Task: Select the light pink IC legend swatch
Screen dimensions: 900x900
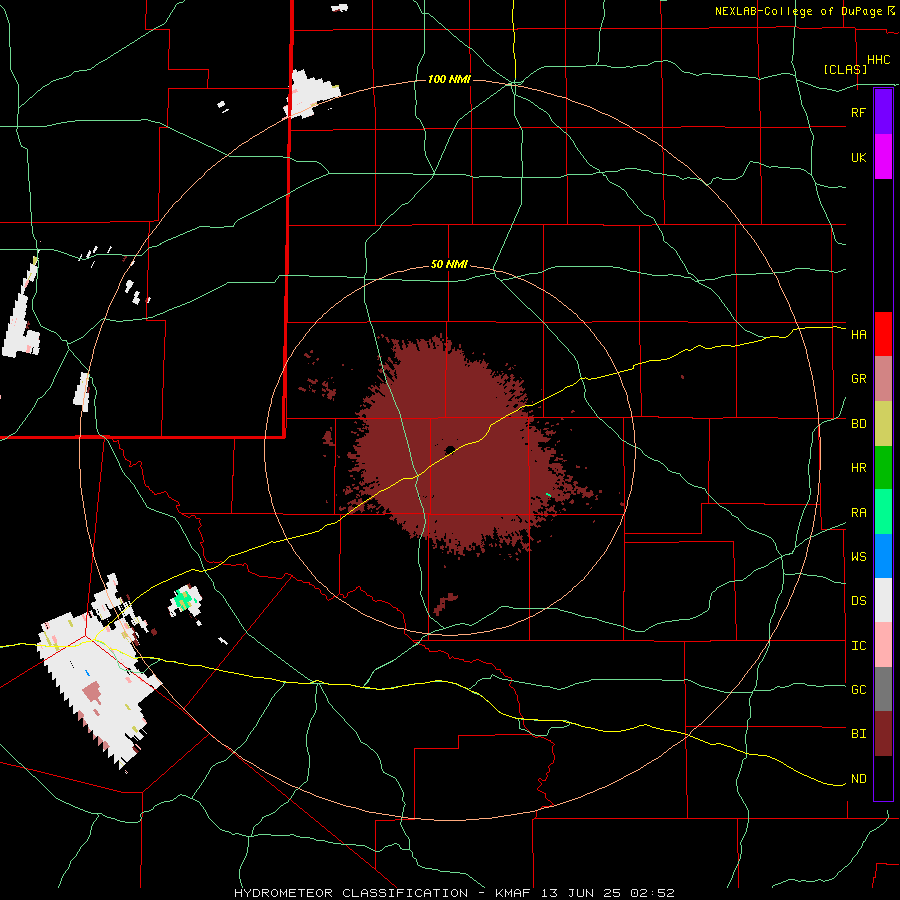Action: tap(883, 645)
